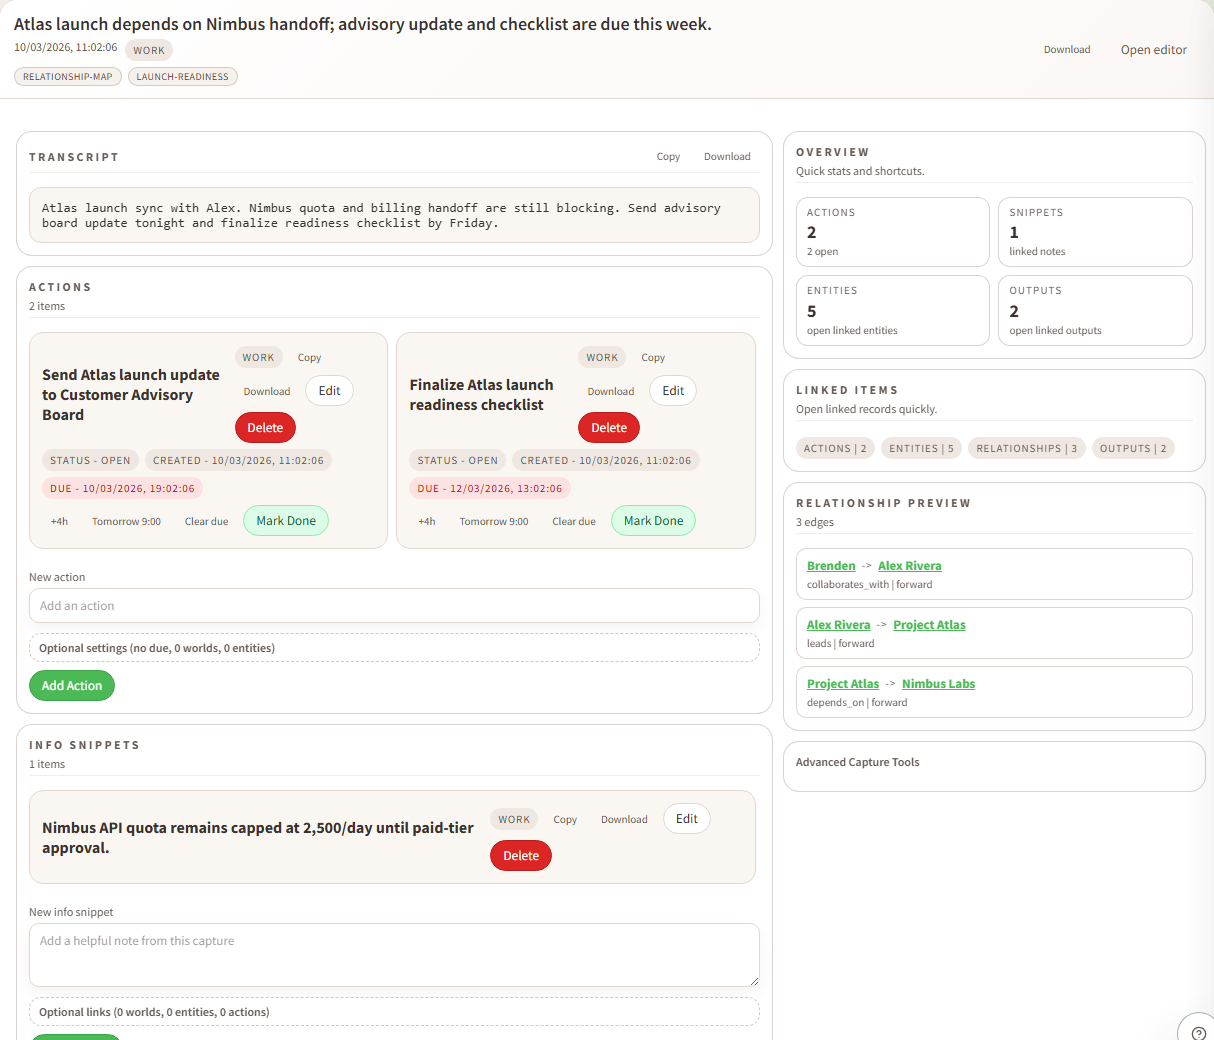Click the Add an action input field
This screenshot has height=1040, width=1214.
394,605
